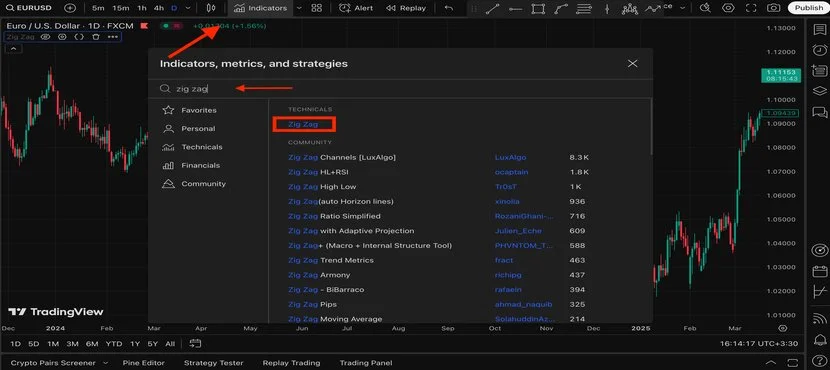Image resolution: width=830 pixels, height=370 pixels.
Task: Select the horizontal ray drawing tool
Action: [515, 8]
